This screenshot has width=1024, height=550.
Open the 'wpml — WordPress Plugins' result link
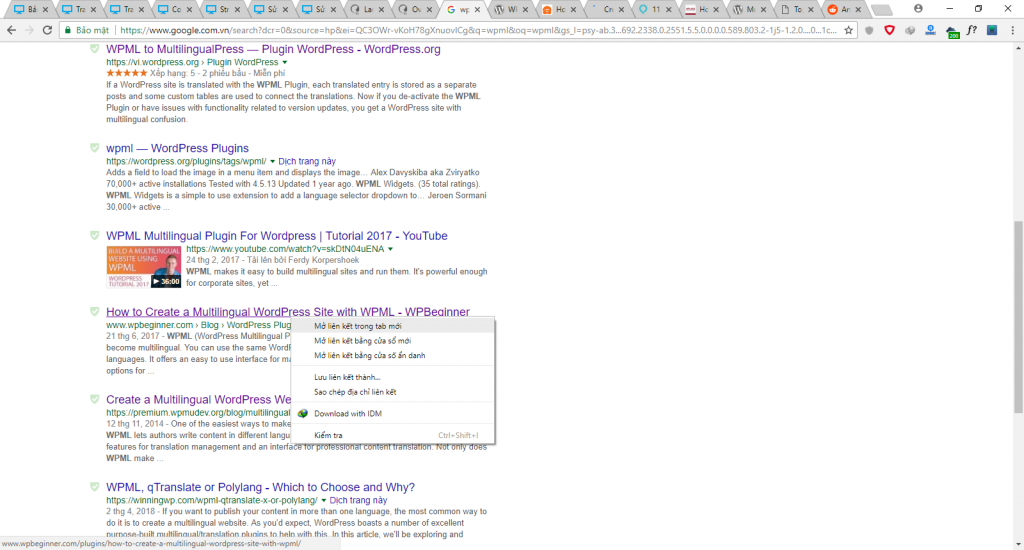pyautogui.click(x=177, y=148)
